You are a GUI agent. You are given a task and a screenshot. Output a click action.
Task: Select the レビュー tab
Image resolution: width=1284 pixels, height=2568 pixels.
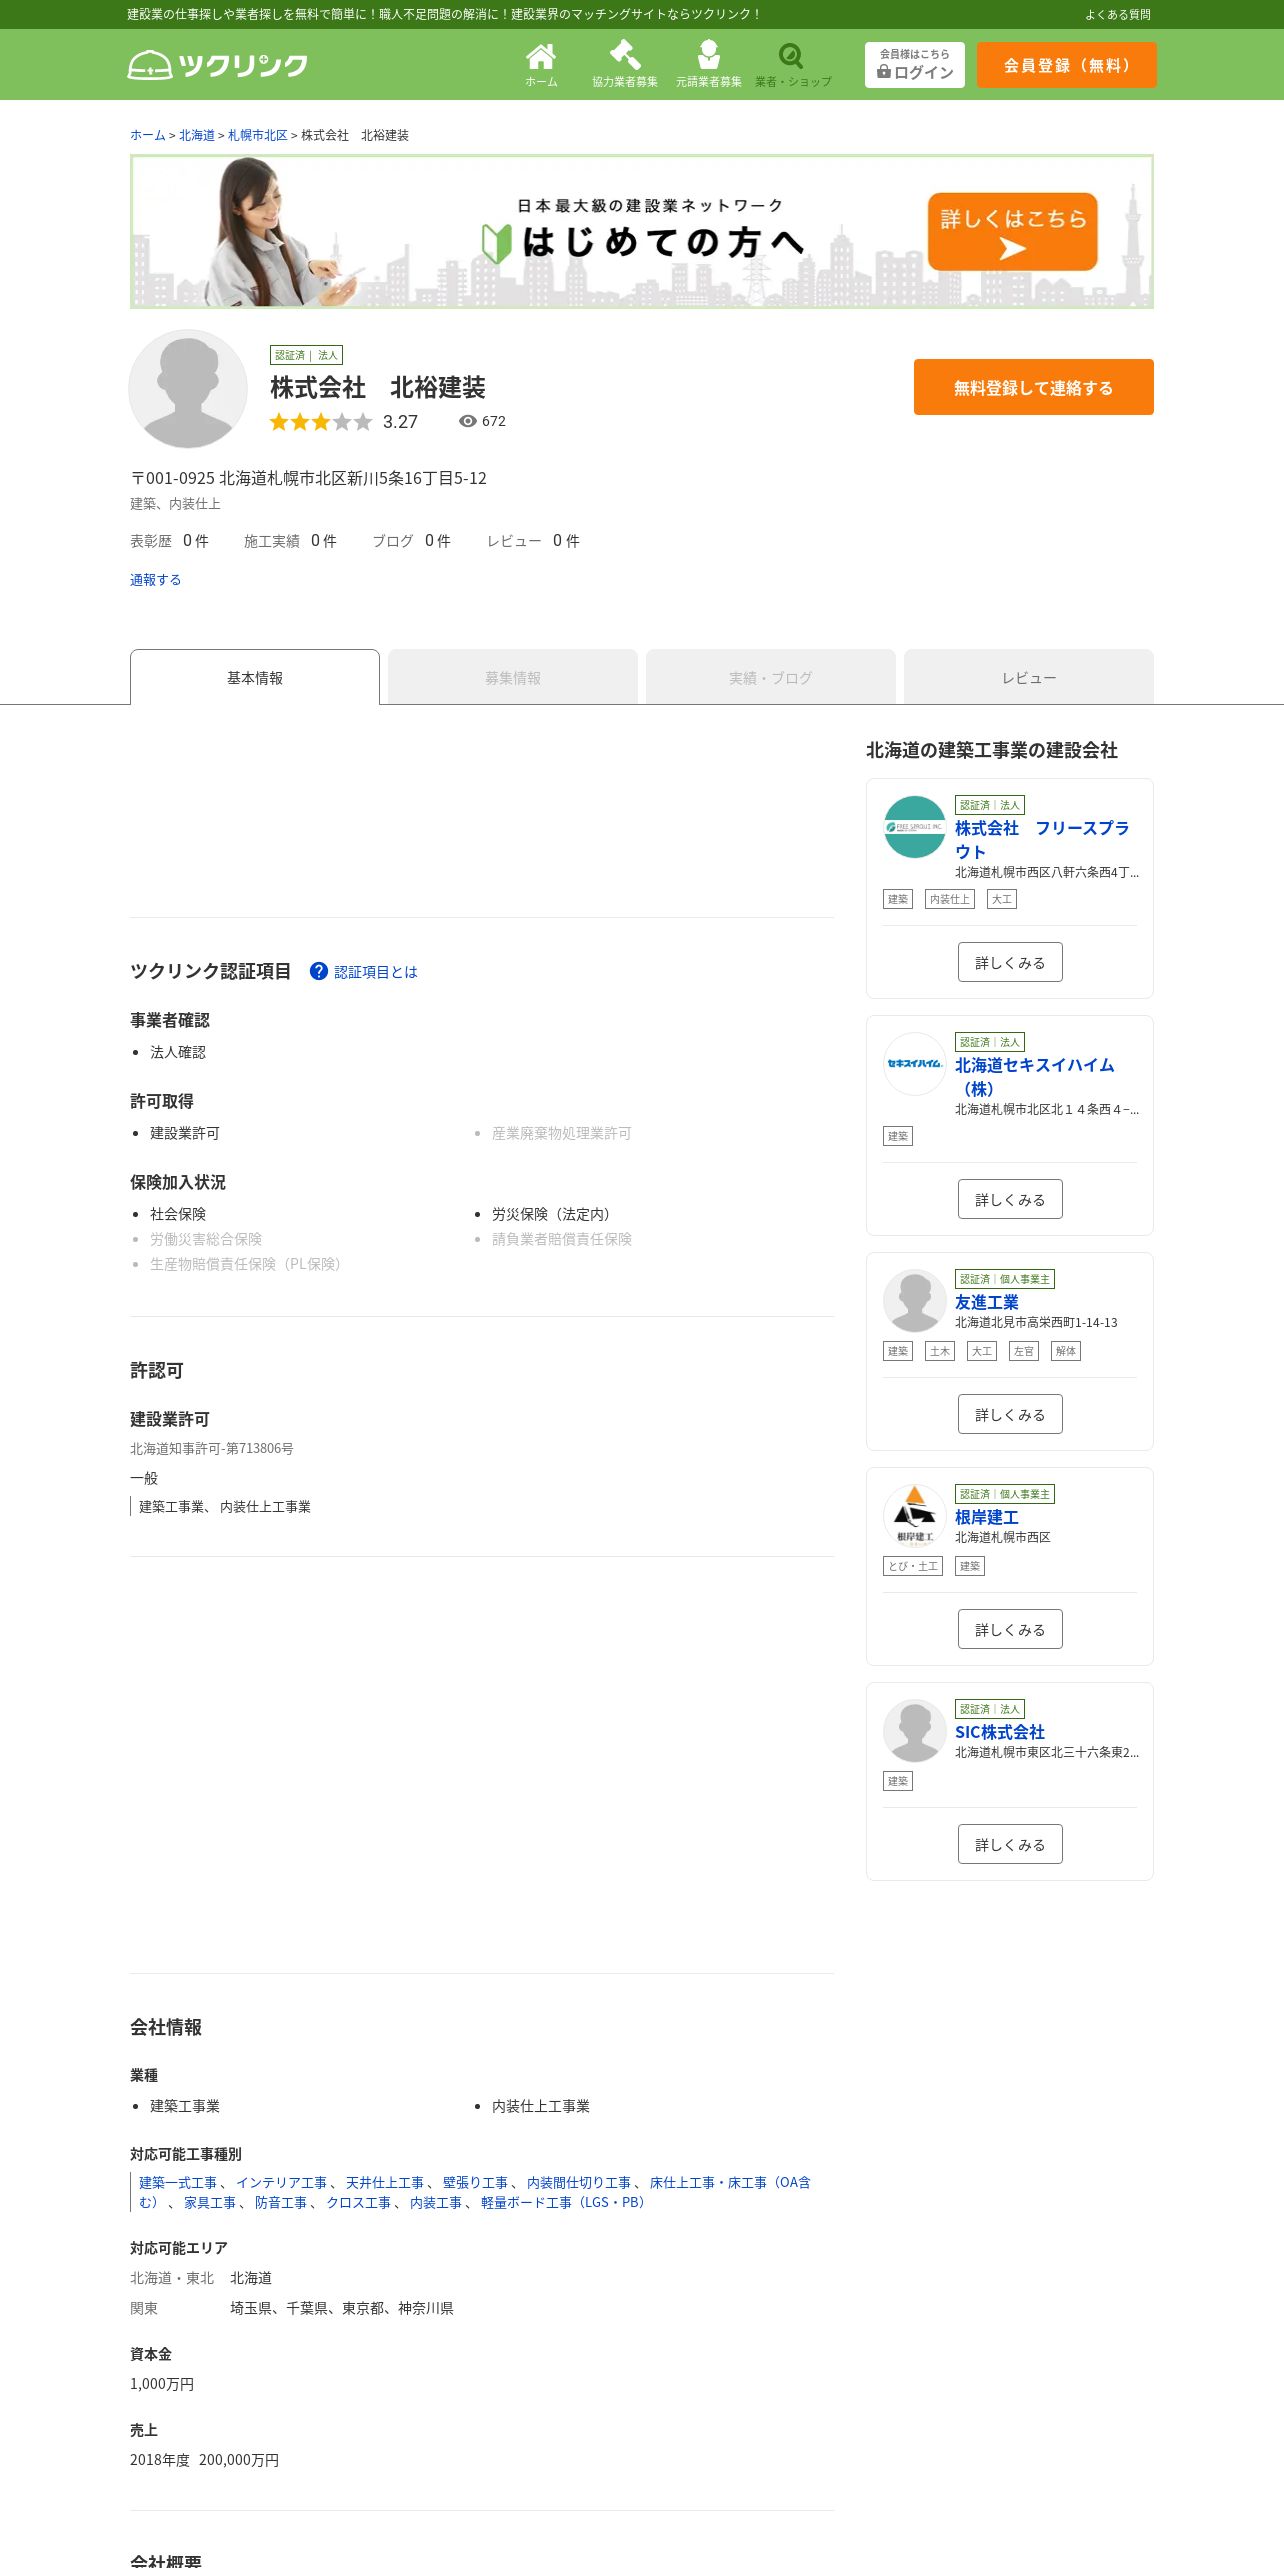click(1029, 677)
